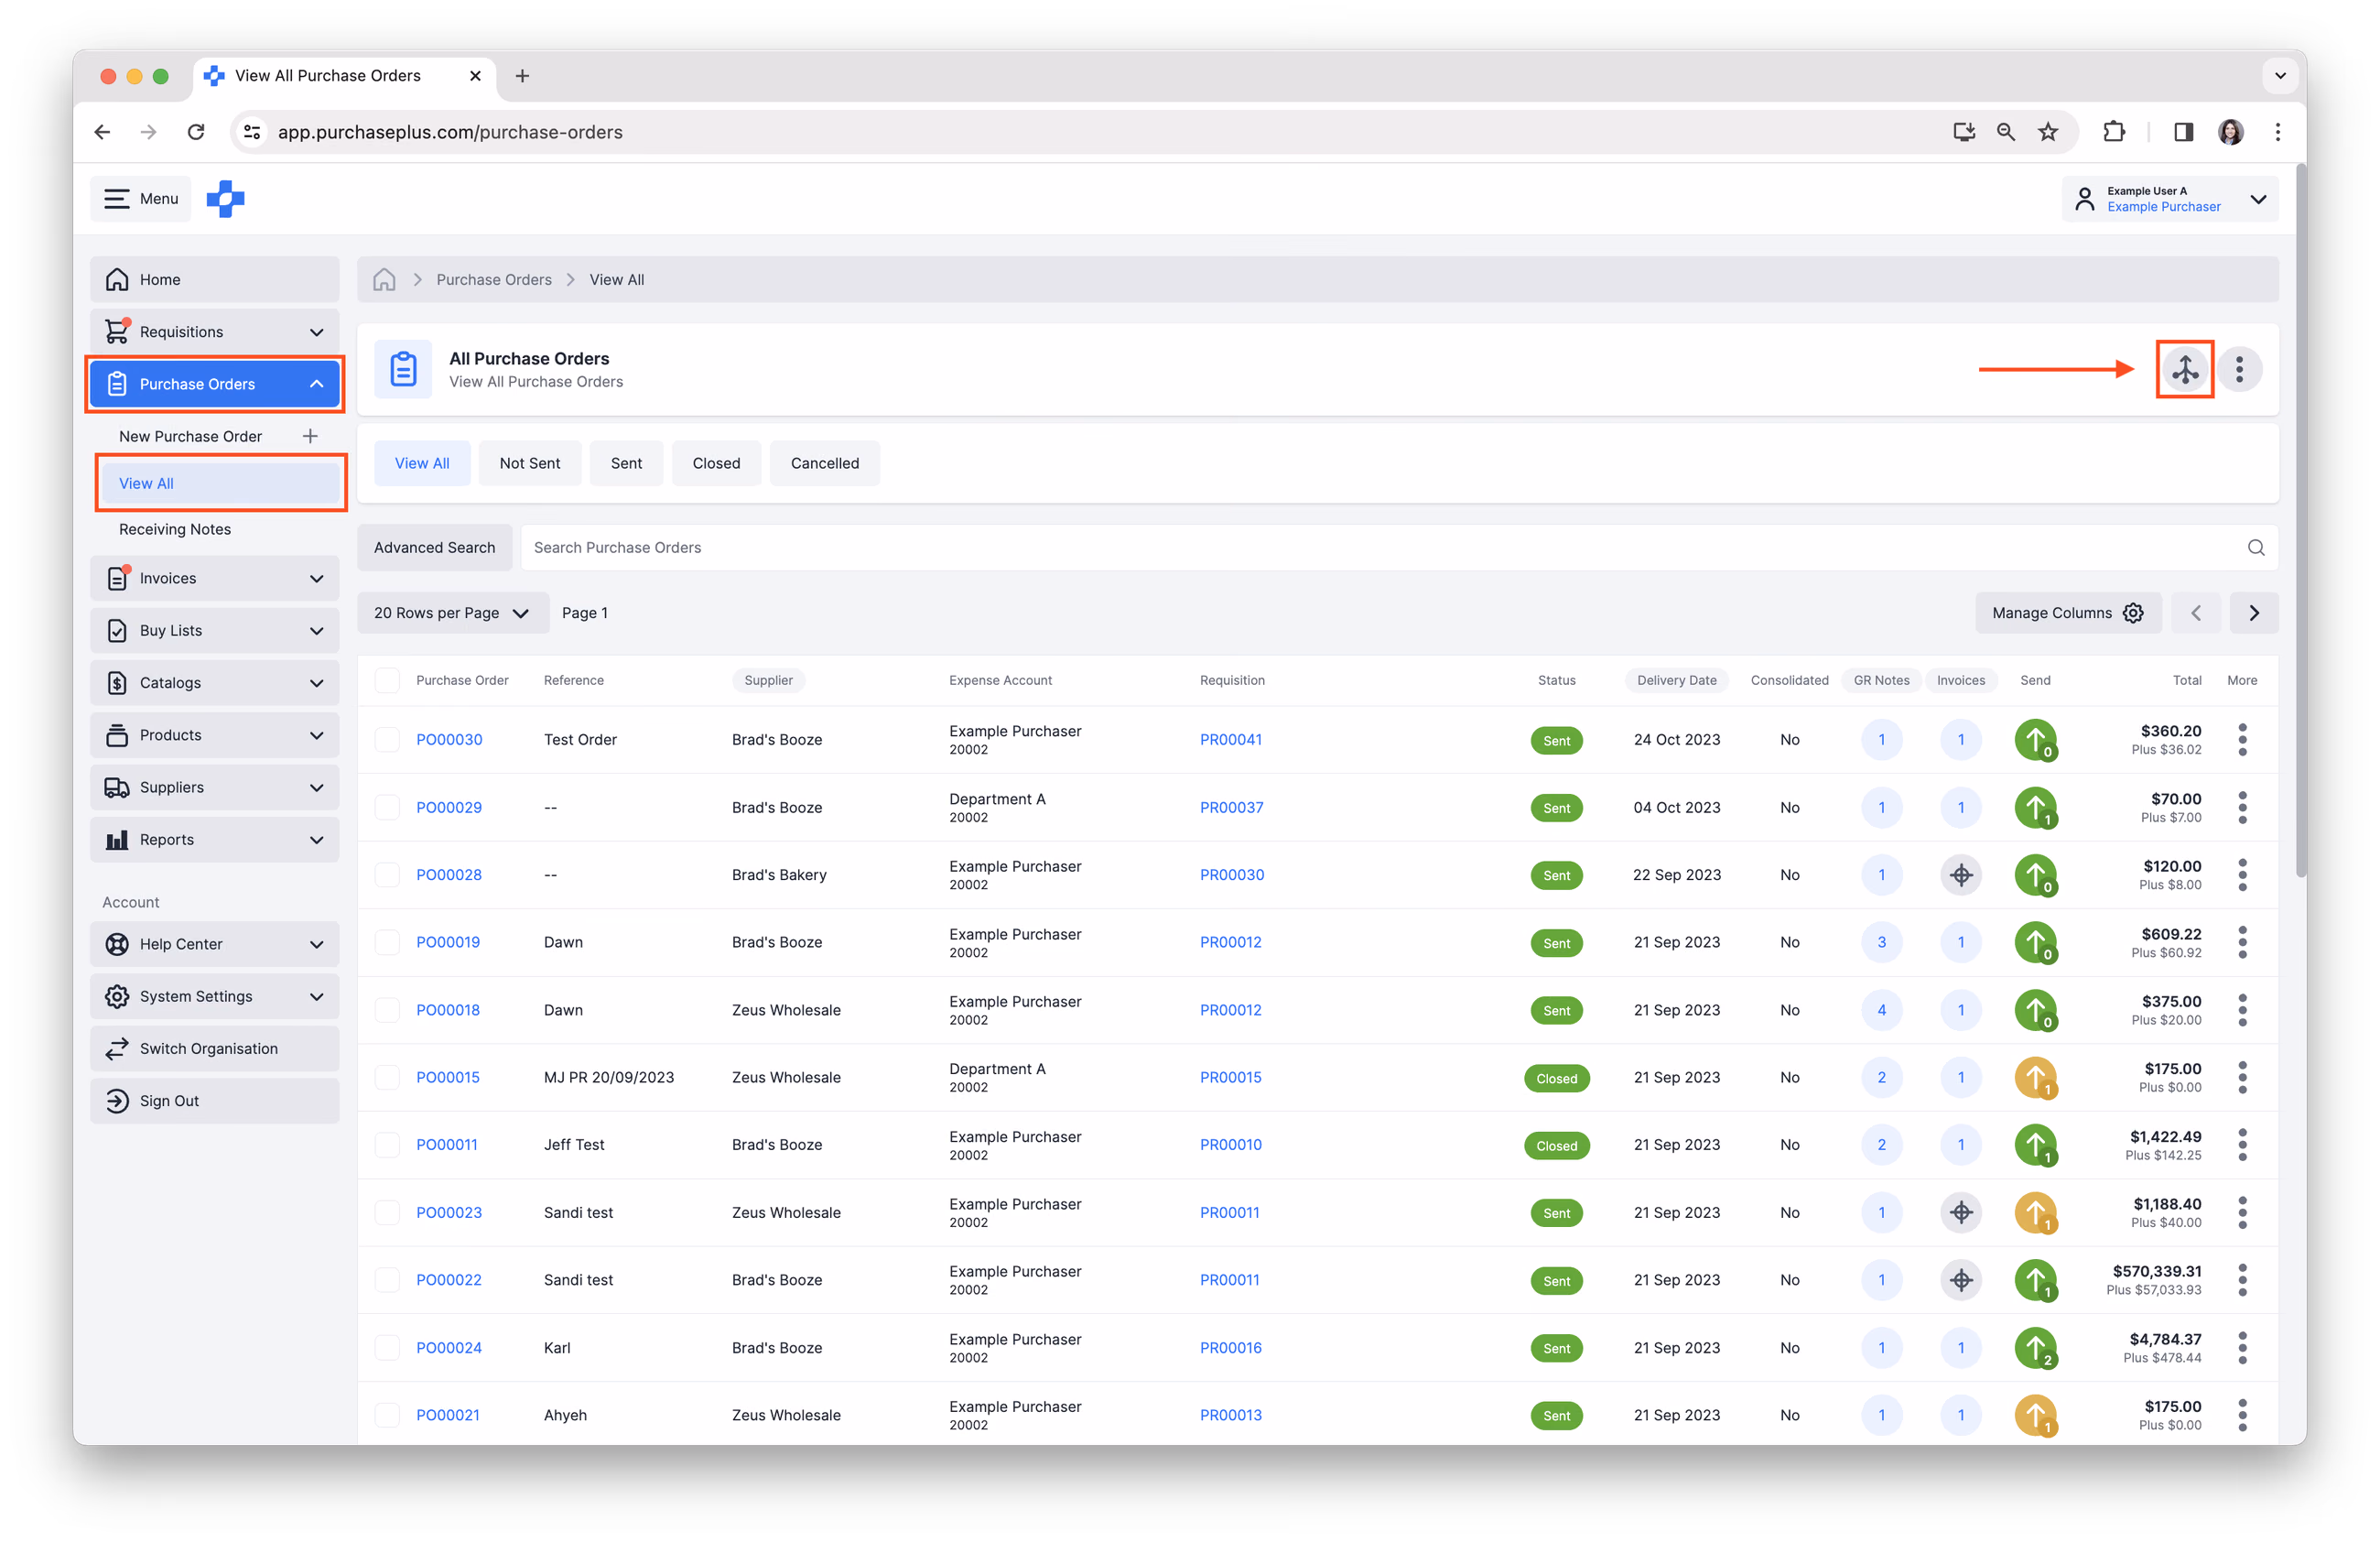
Task: Open the three-dot menu in All Purchase Orders header
Action: click(2240, 369)
